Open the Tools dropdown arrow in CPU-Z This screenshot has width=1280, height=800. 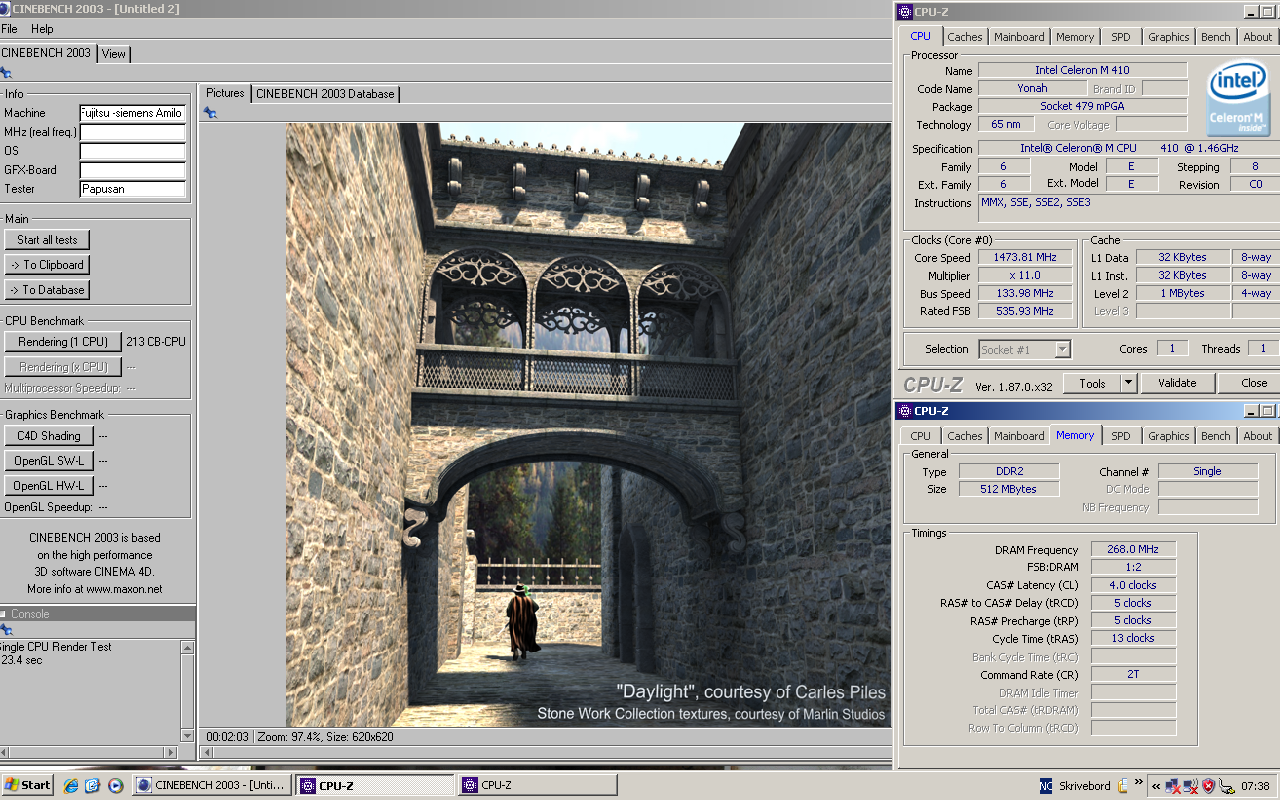tap(1128, 383)
